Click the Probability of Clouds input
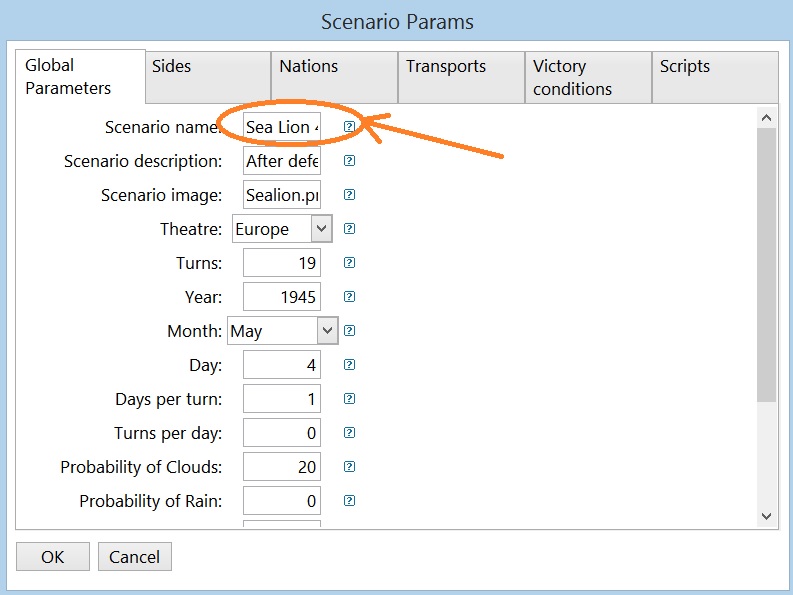 (282, 466)
